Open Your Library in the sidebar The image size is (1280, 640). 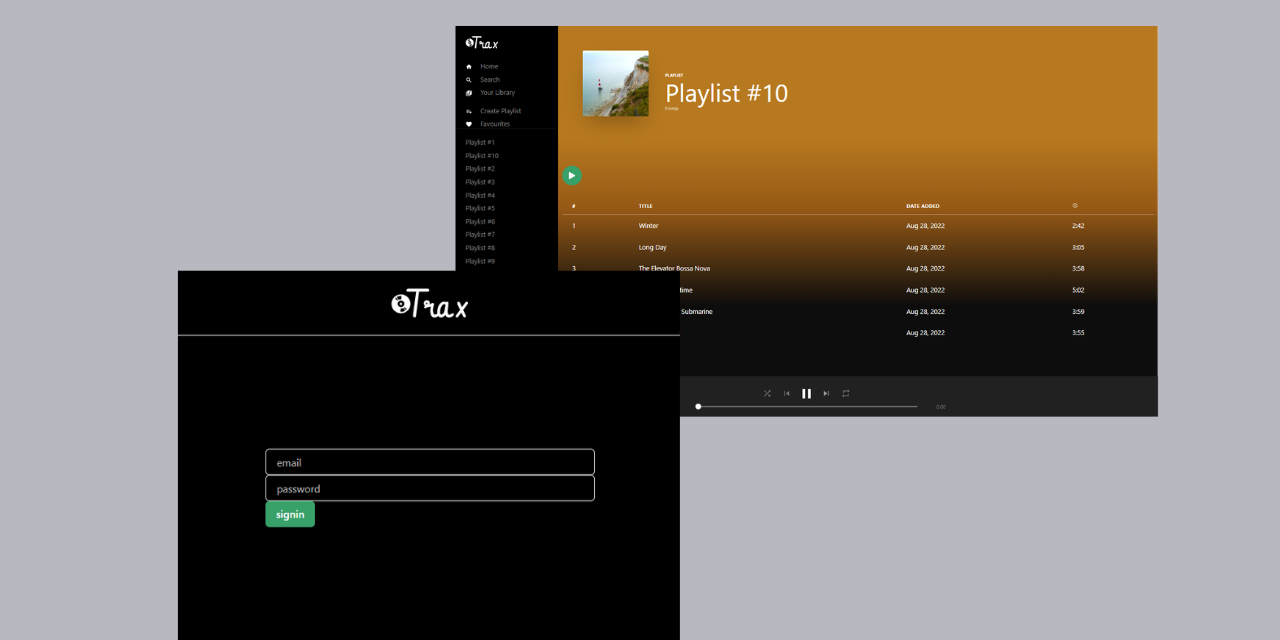point(497,92)
